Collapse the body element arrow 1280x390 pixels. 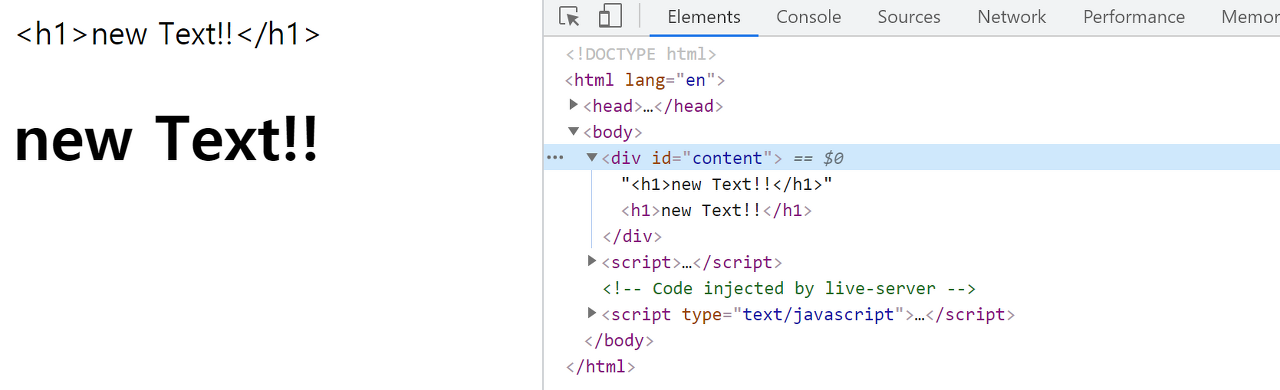[x=573, y=131]
